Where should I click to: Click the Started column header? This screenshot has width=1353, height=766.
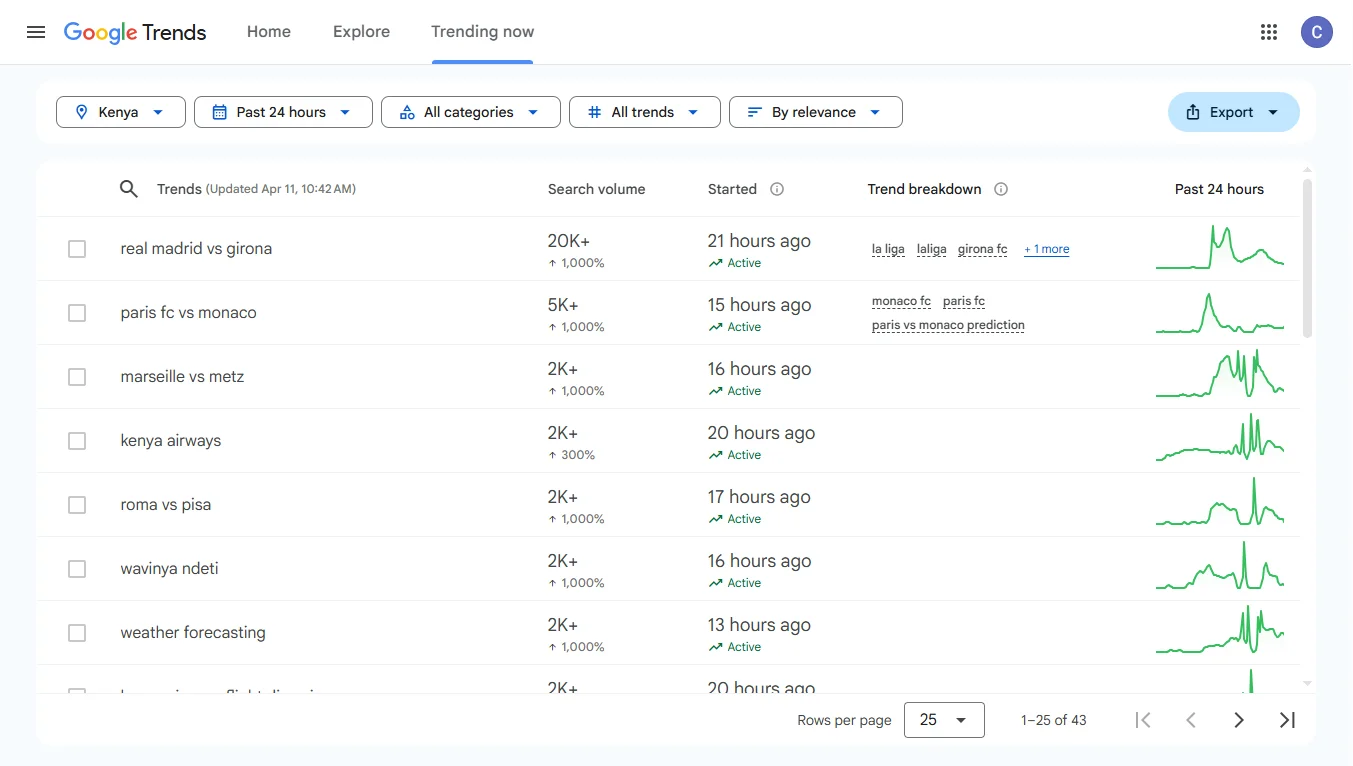(x=732, y=189)
